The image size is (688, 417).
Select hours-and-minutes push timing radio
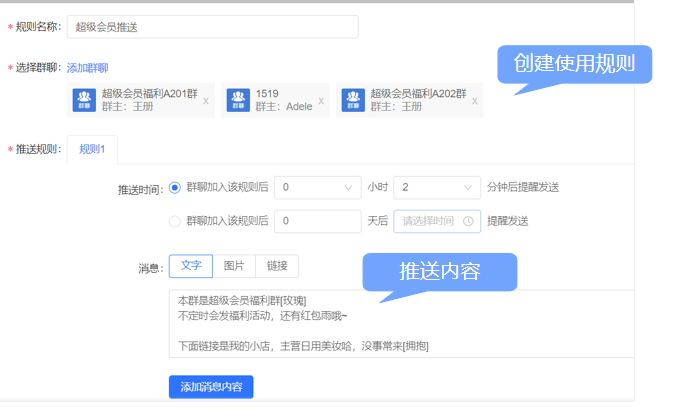click(x=175, y=187)
